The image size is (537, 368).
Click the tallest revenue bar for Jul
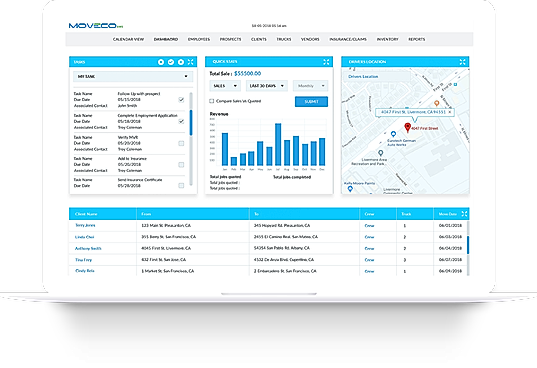pyautogui.click(x=278, y=144)
